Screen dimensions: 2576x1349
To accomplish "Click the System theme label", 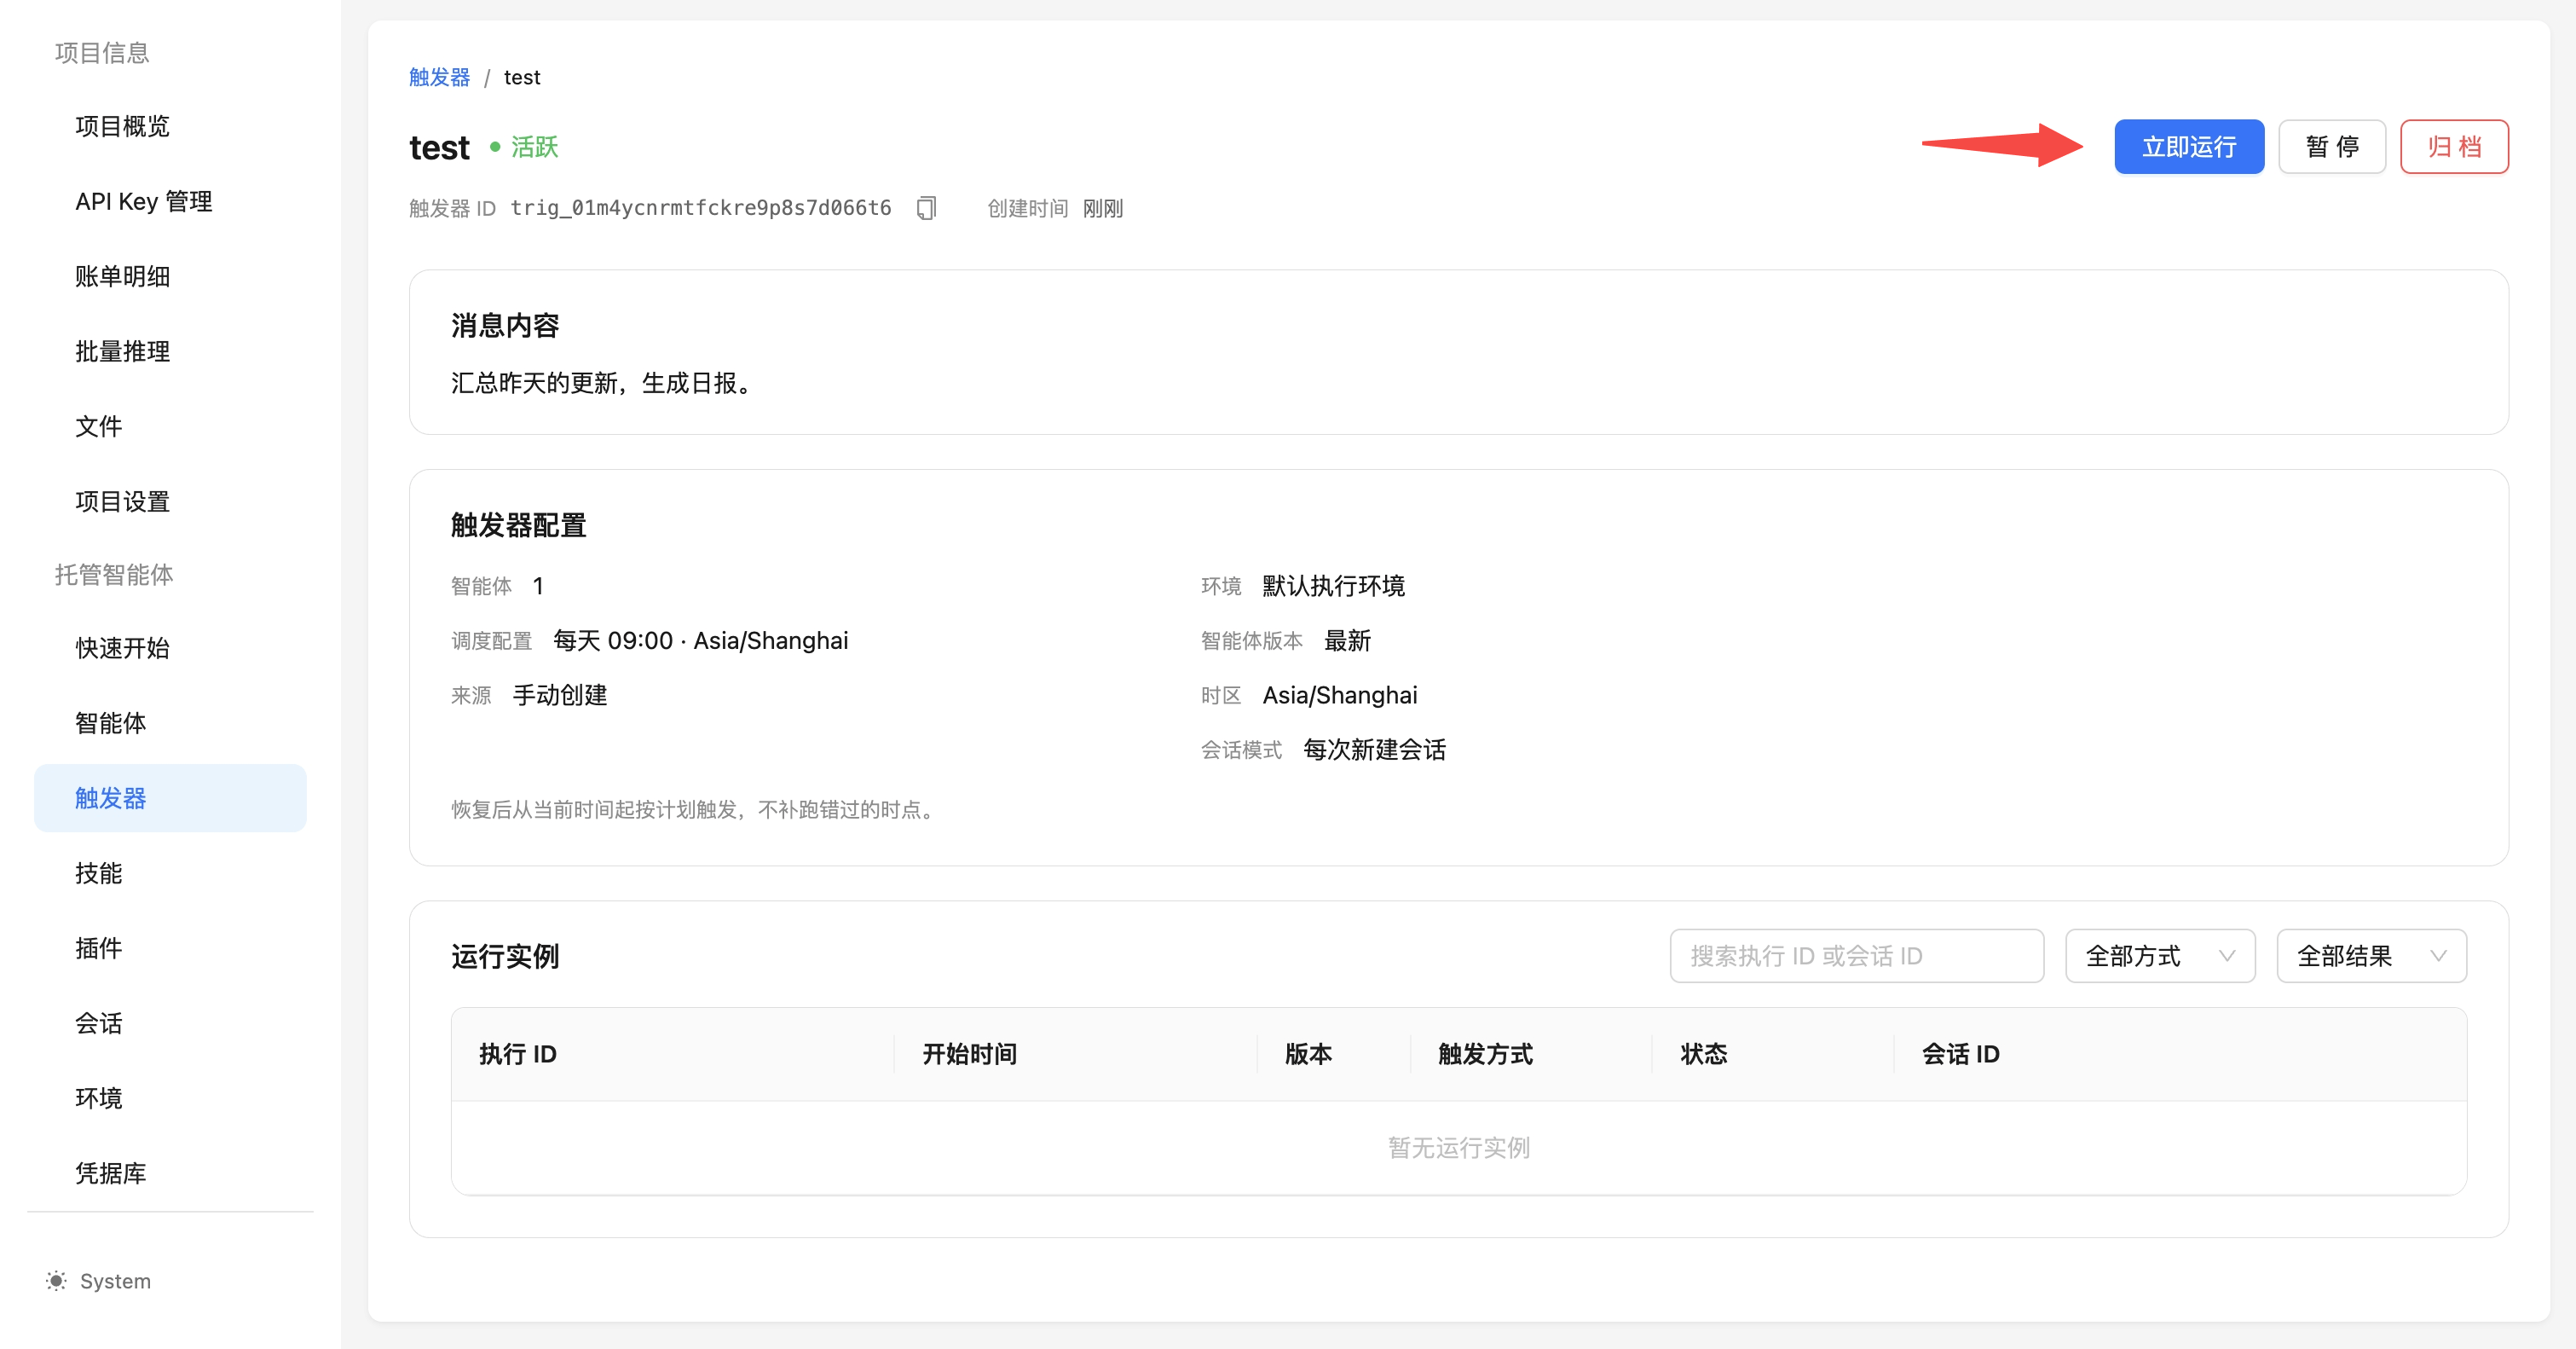I will tap(115, 1281).
